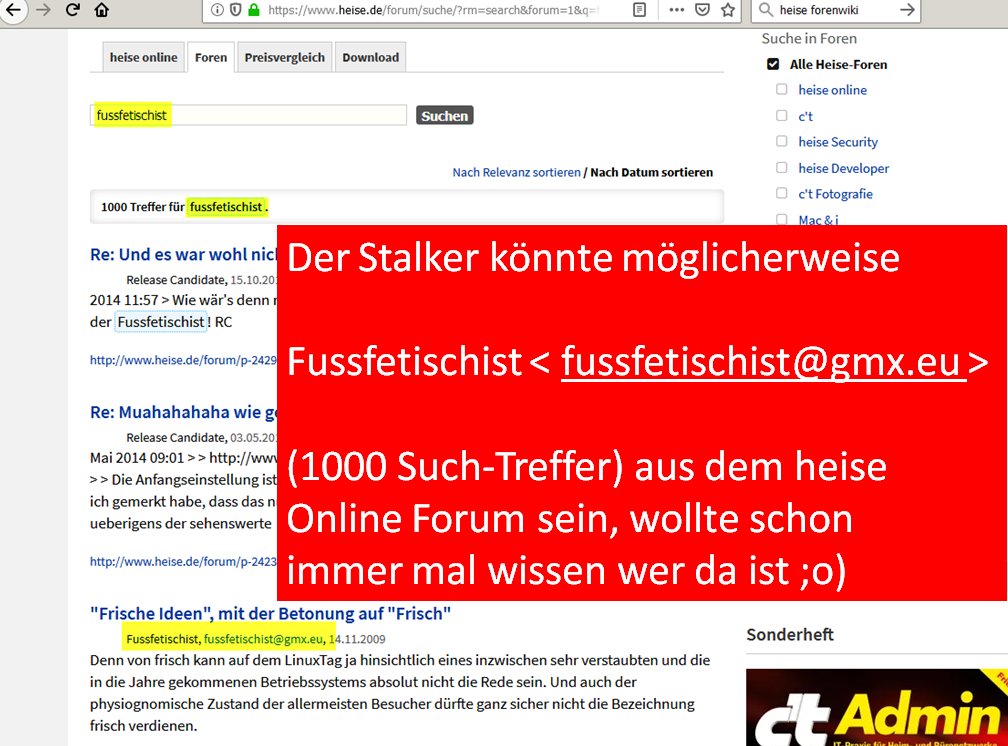Check the 'Mac & i' checkbox

coord(781,219)
